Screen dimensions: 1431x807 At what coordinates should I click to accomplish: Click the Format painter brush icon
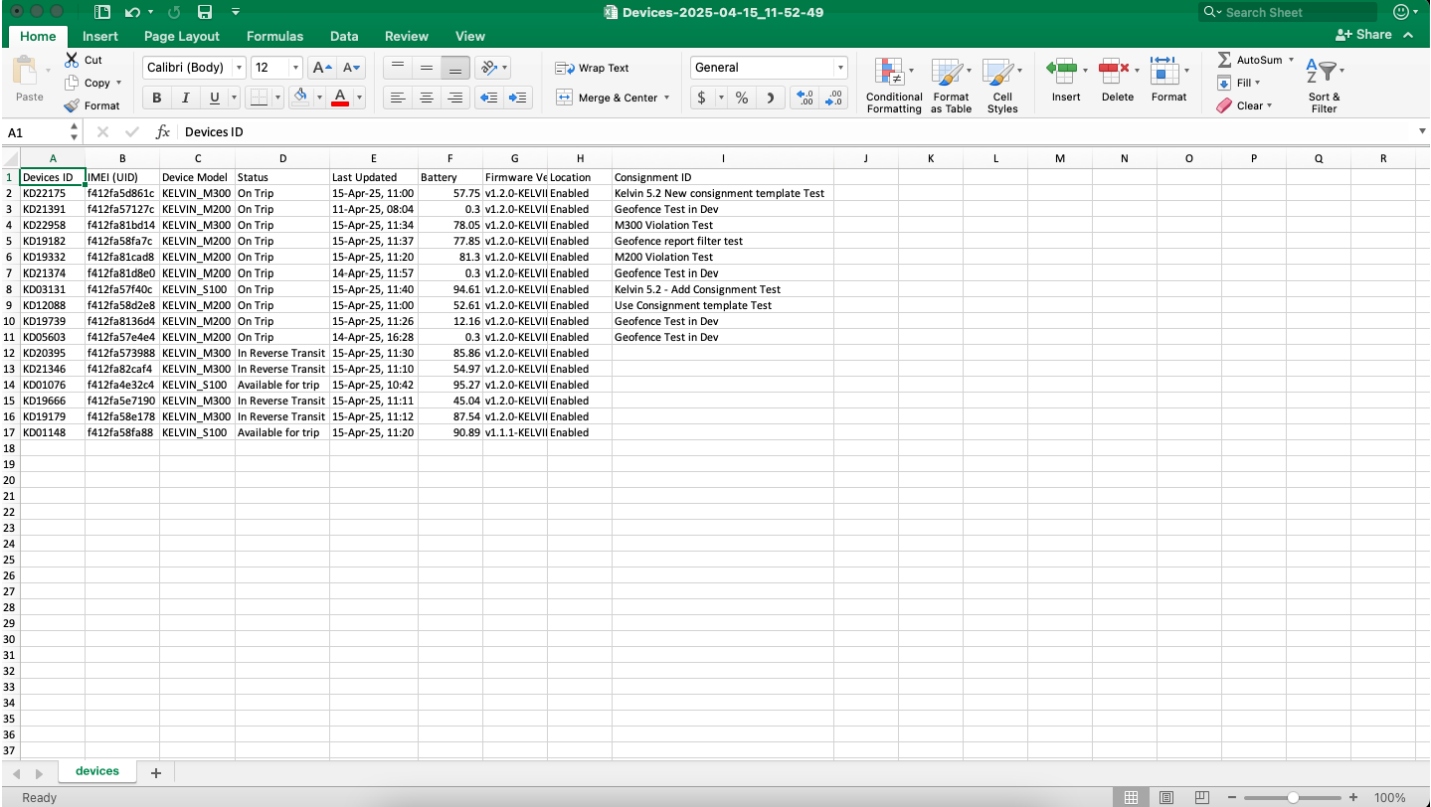coord(72,105)
